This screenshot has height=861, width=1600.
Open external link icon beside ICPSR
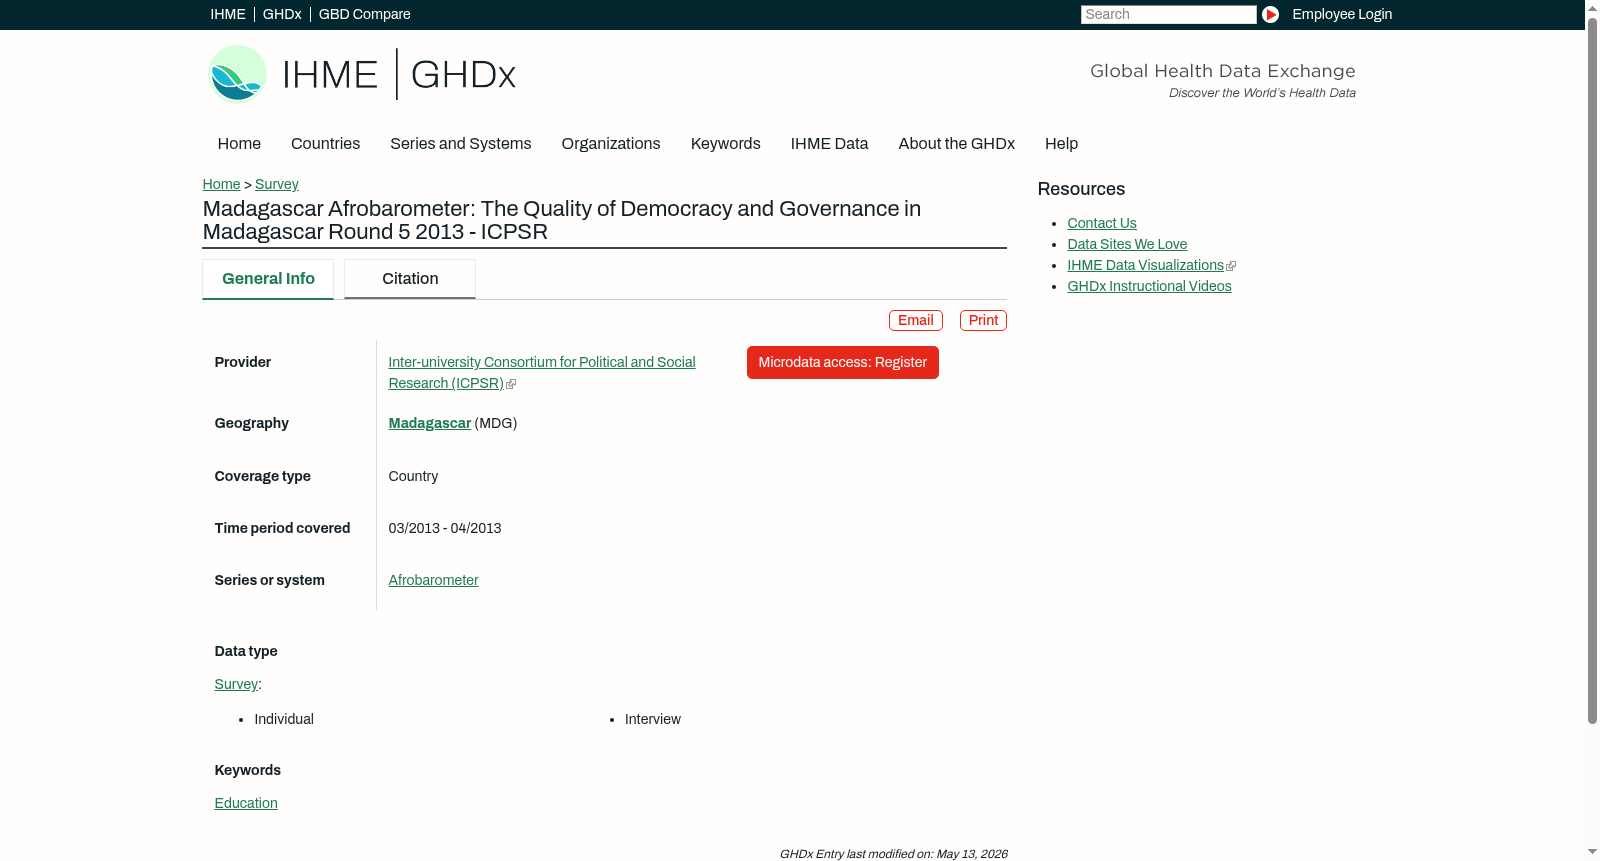coord(511,384)
